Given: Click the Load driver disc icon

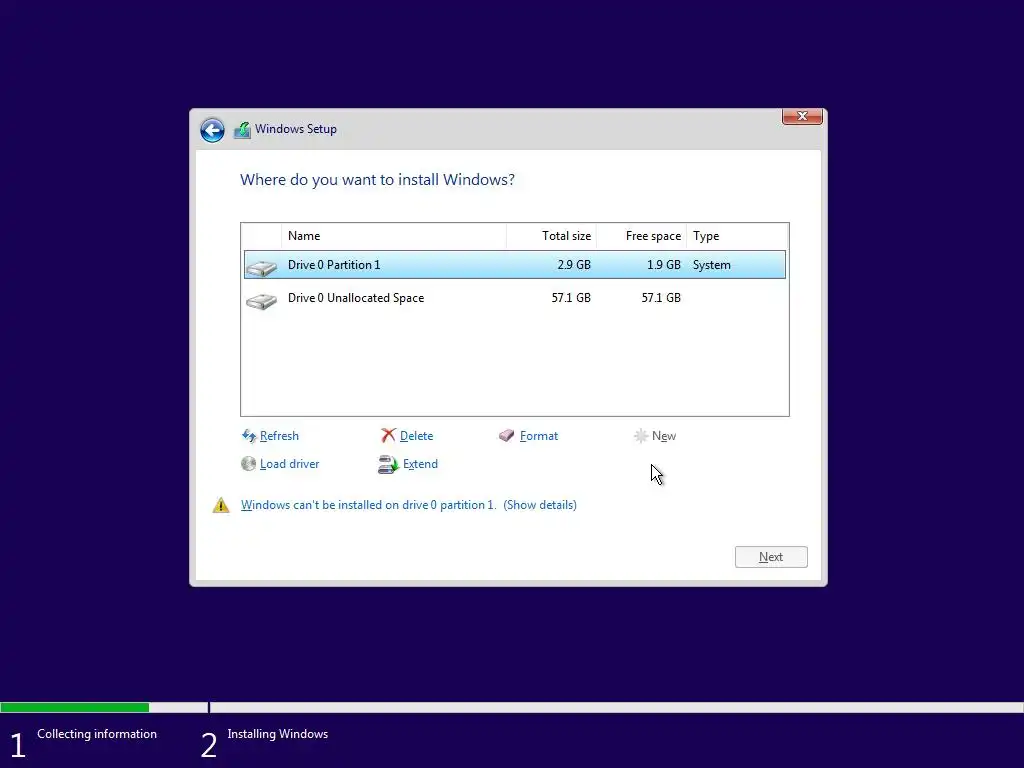Looking at the screenshot, I should click(x=248, y=464).
